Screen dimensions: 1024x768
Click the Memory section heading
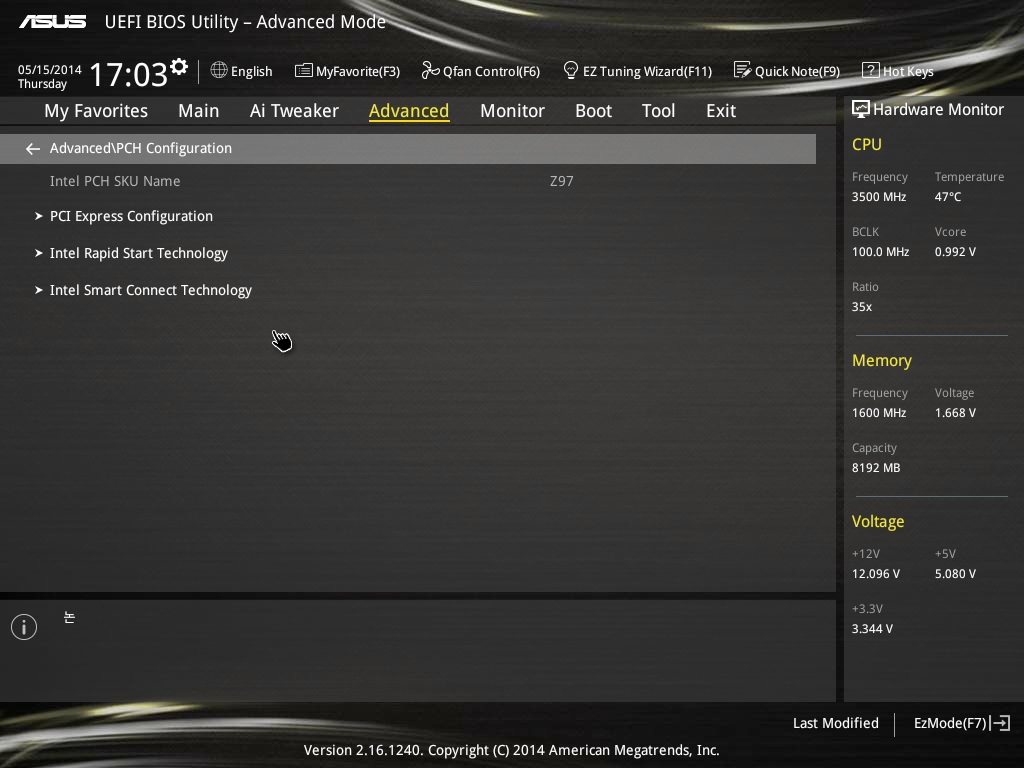(x=882, y=360)
